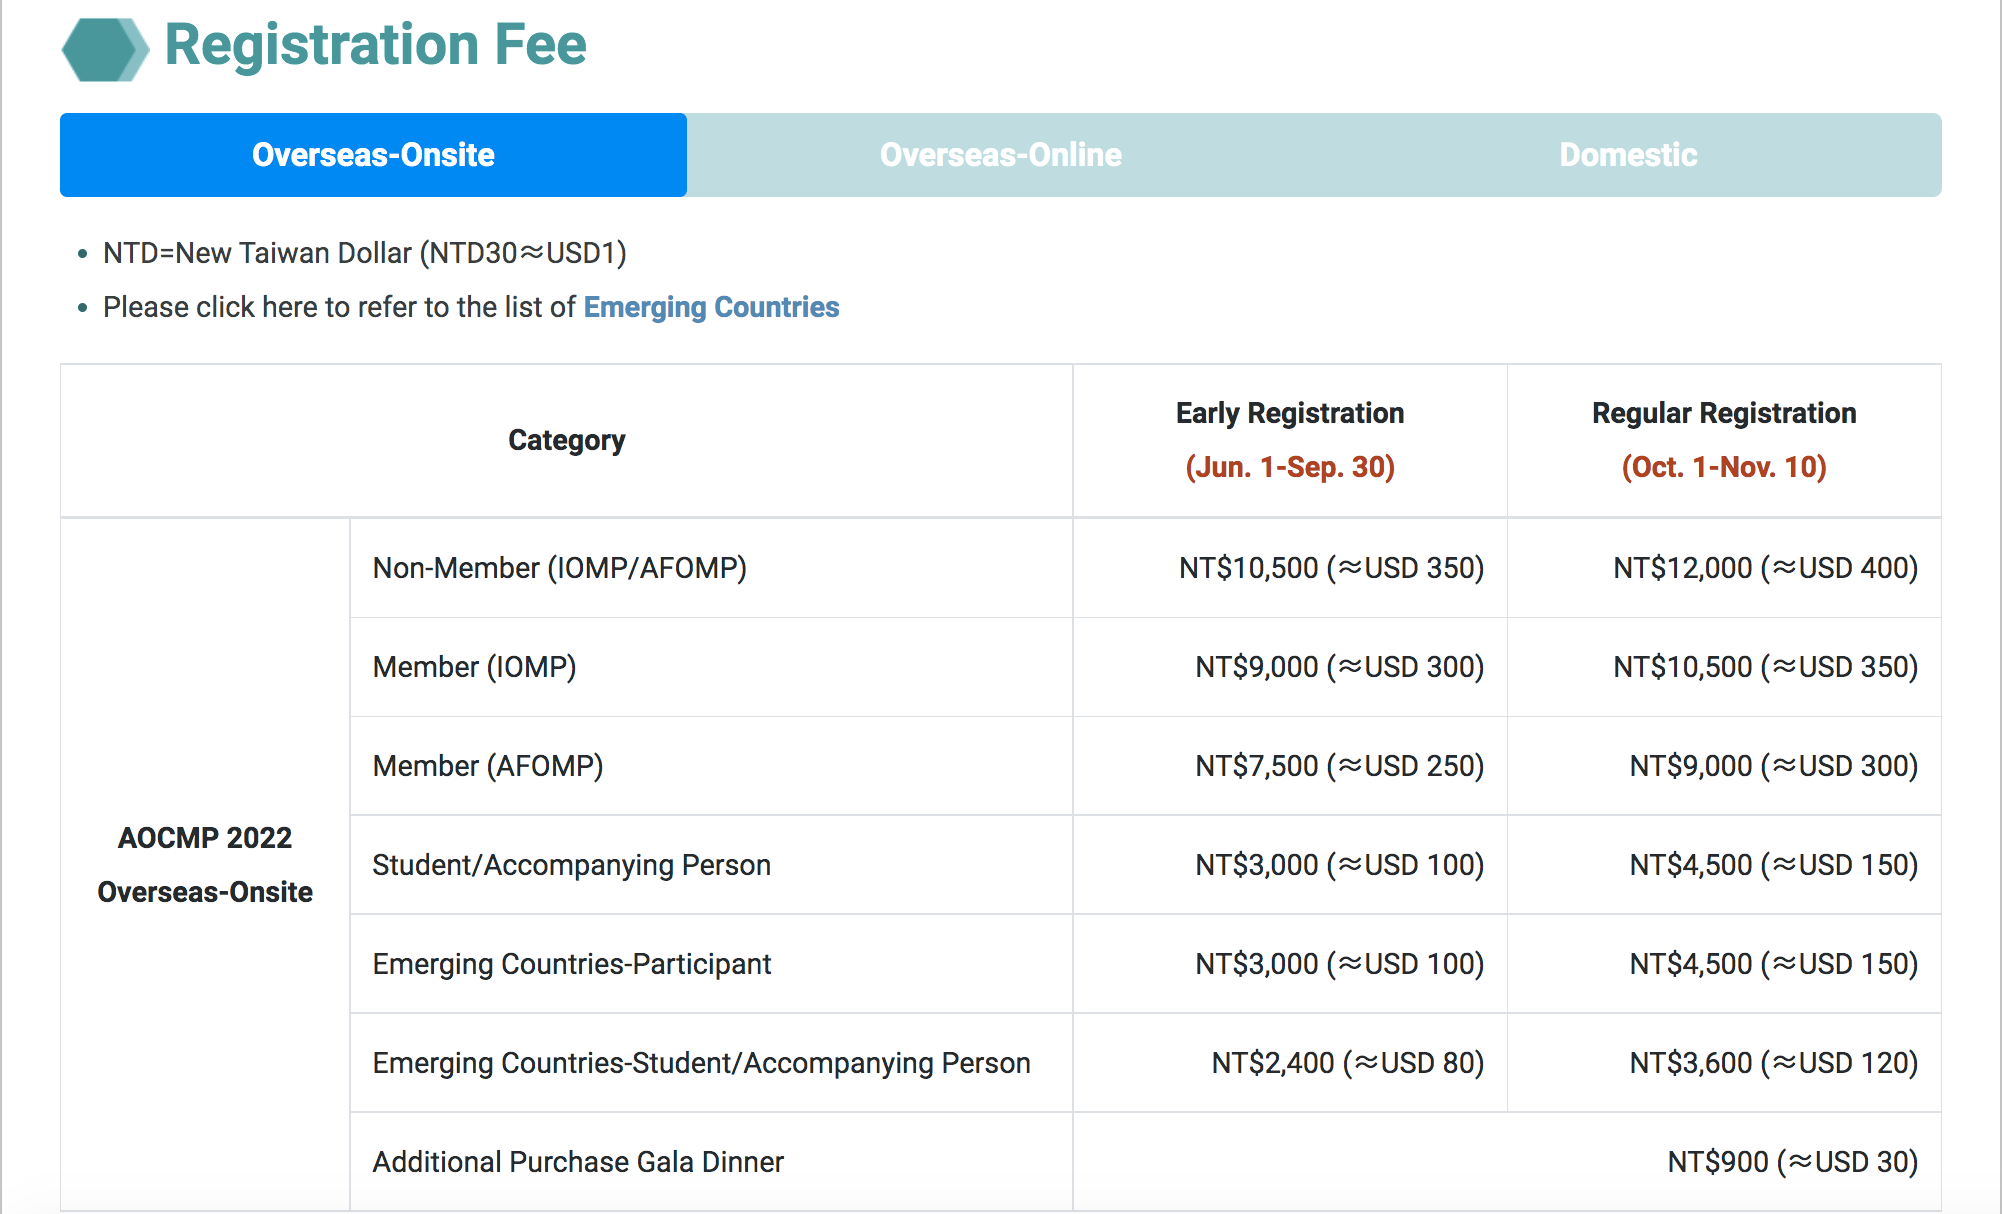The image size is (2002, 1214).
Task: Click the NT$12,000 regular Non-Member fee
Action: (1765, 568)
